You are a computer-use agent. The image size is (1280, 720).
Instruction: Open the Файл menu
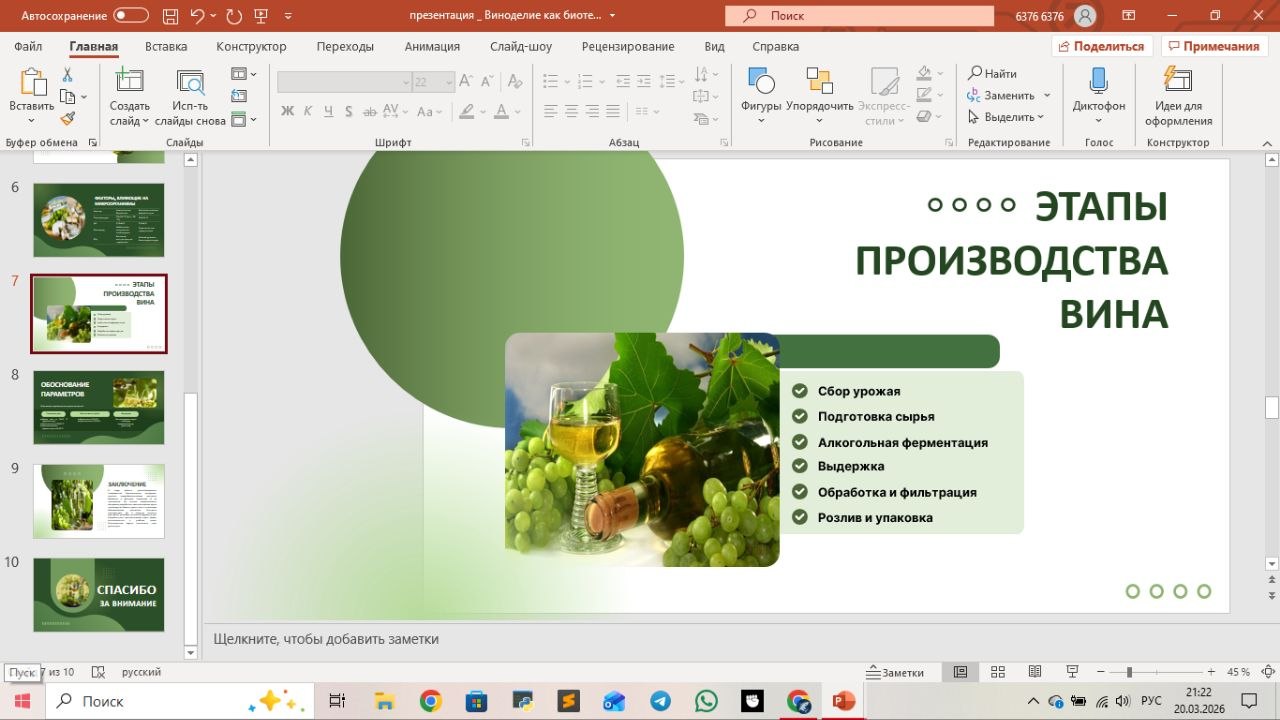point(28,46)
